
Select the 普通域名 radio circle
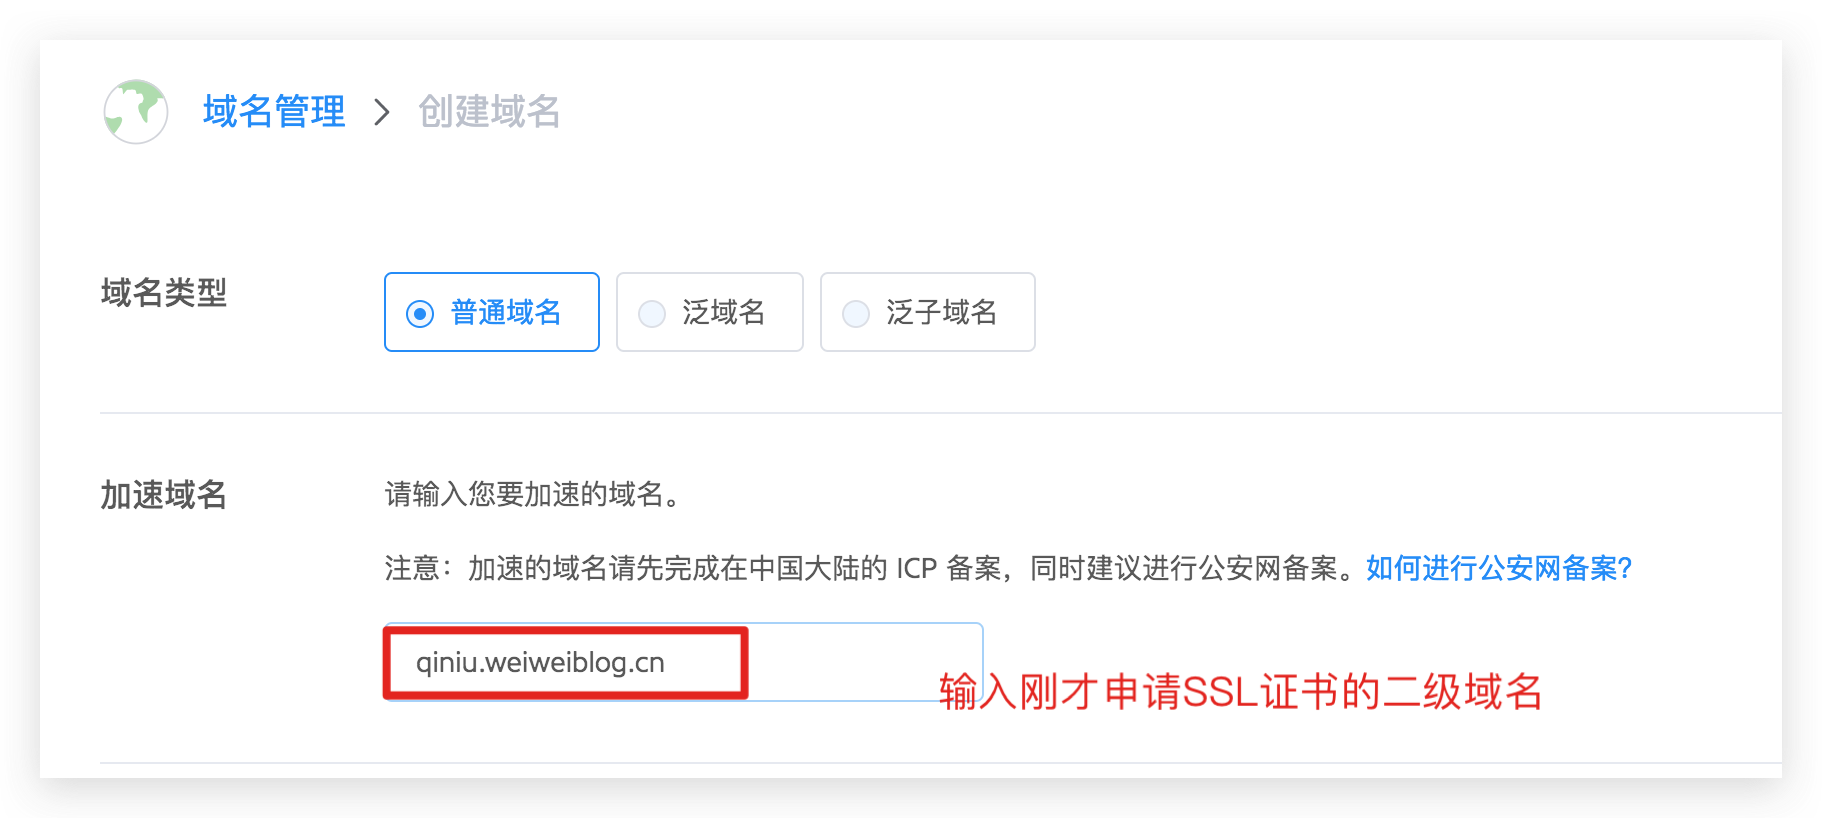click(x=420, y=314)
